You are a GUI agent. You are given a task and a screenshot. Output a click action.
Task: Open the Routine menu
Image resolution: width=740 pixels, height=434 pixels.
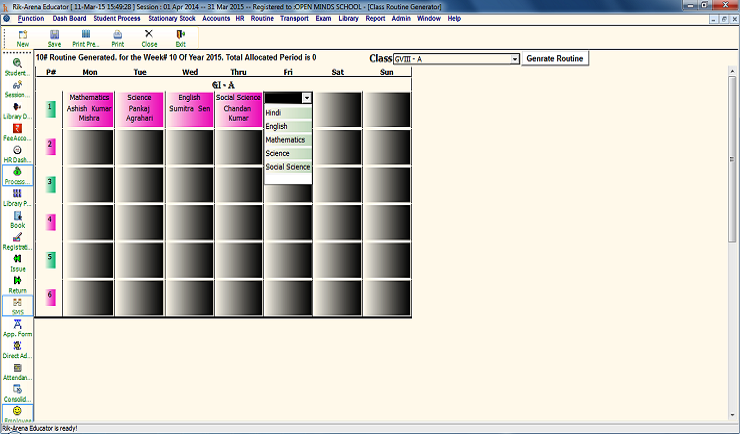point(262,18)
